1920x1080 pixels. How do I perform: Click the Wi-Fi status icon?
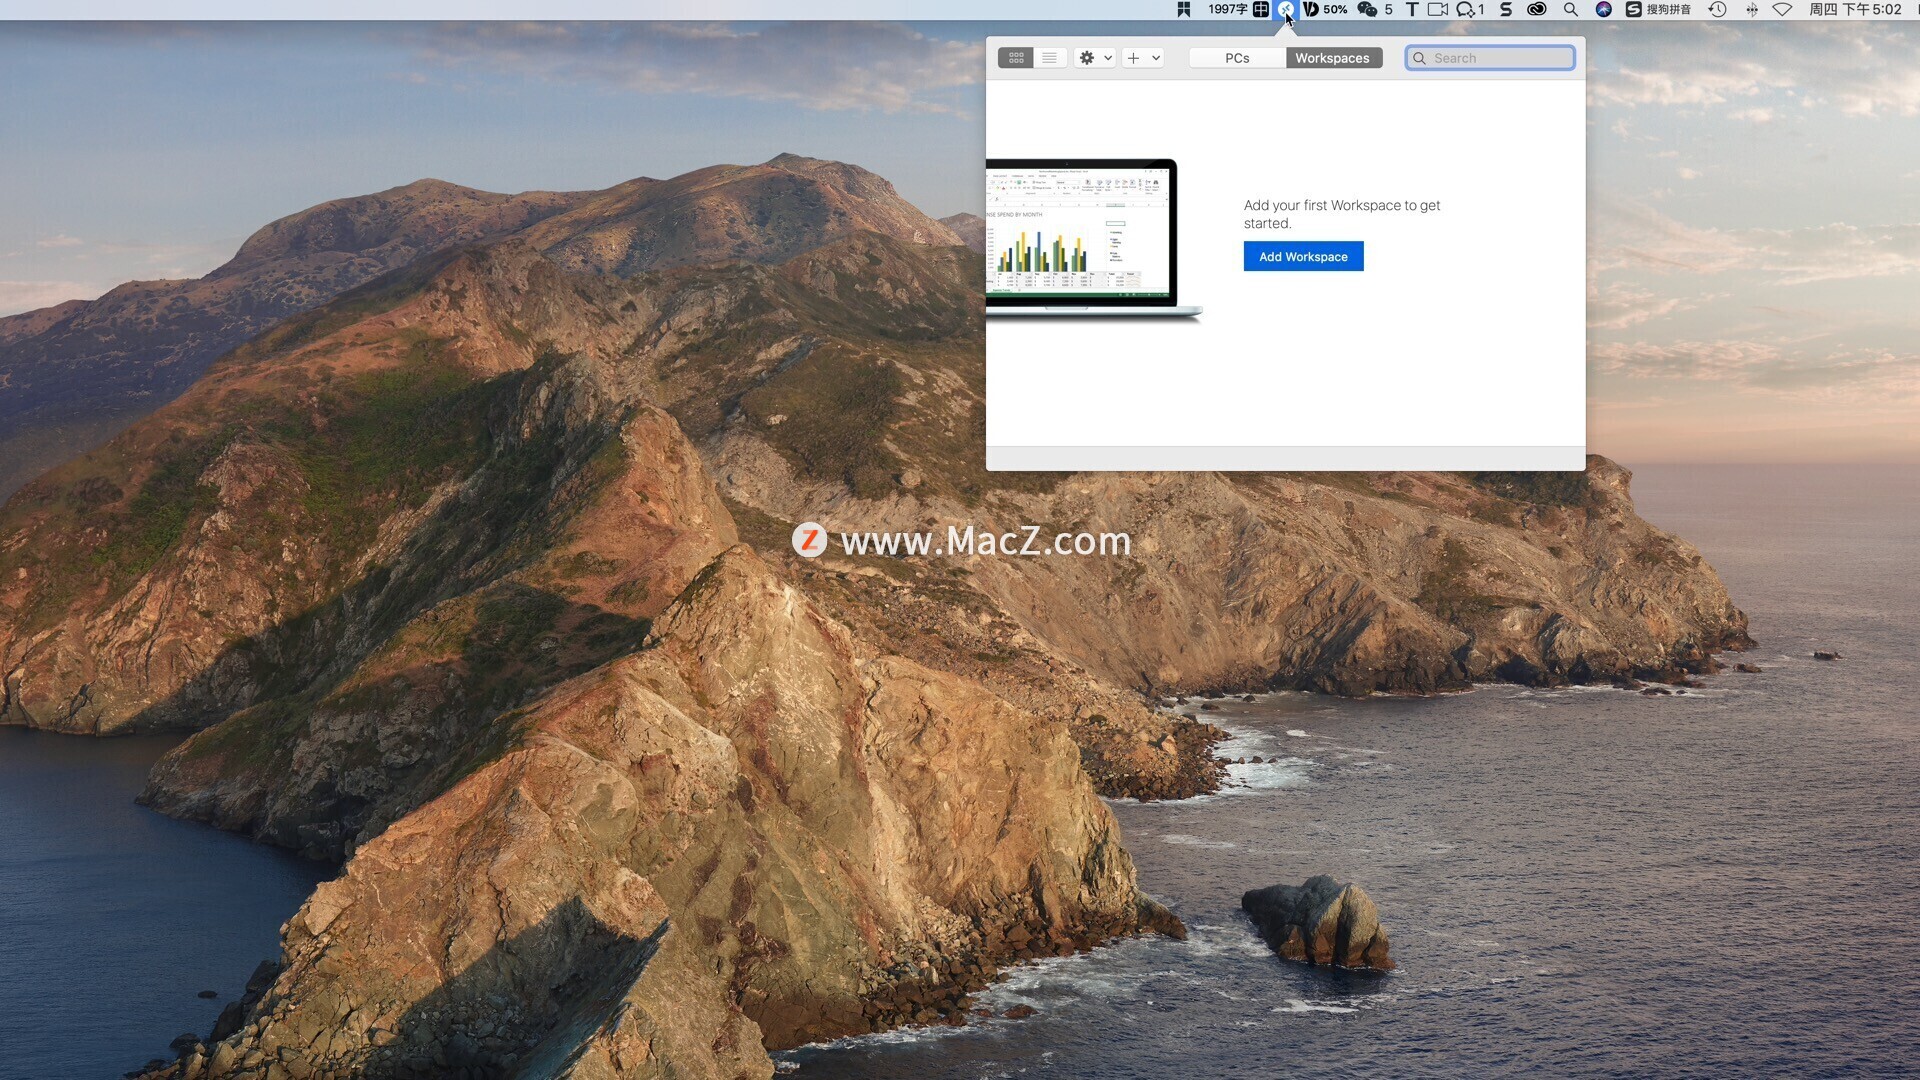pyautogui.click(x=1782, y=9)
